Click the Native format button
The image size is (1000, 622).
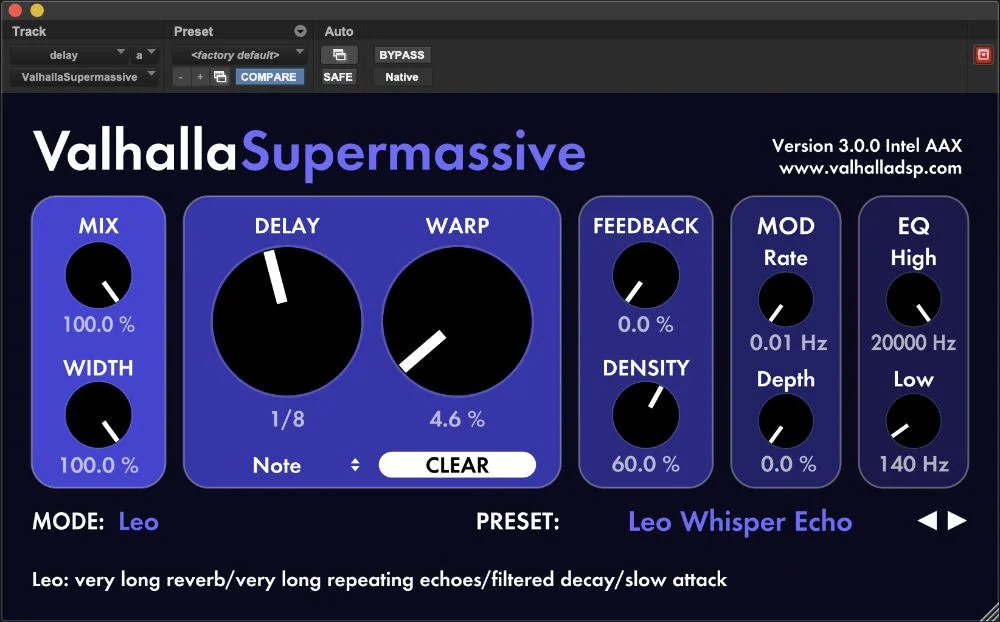(402, 77)
